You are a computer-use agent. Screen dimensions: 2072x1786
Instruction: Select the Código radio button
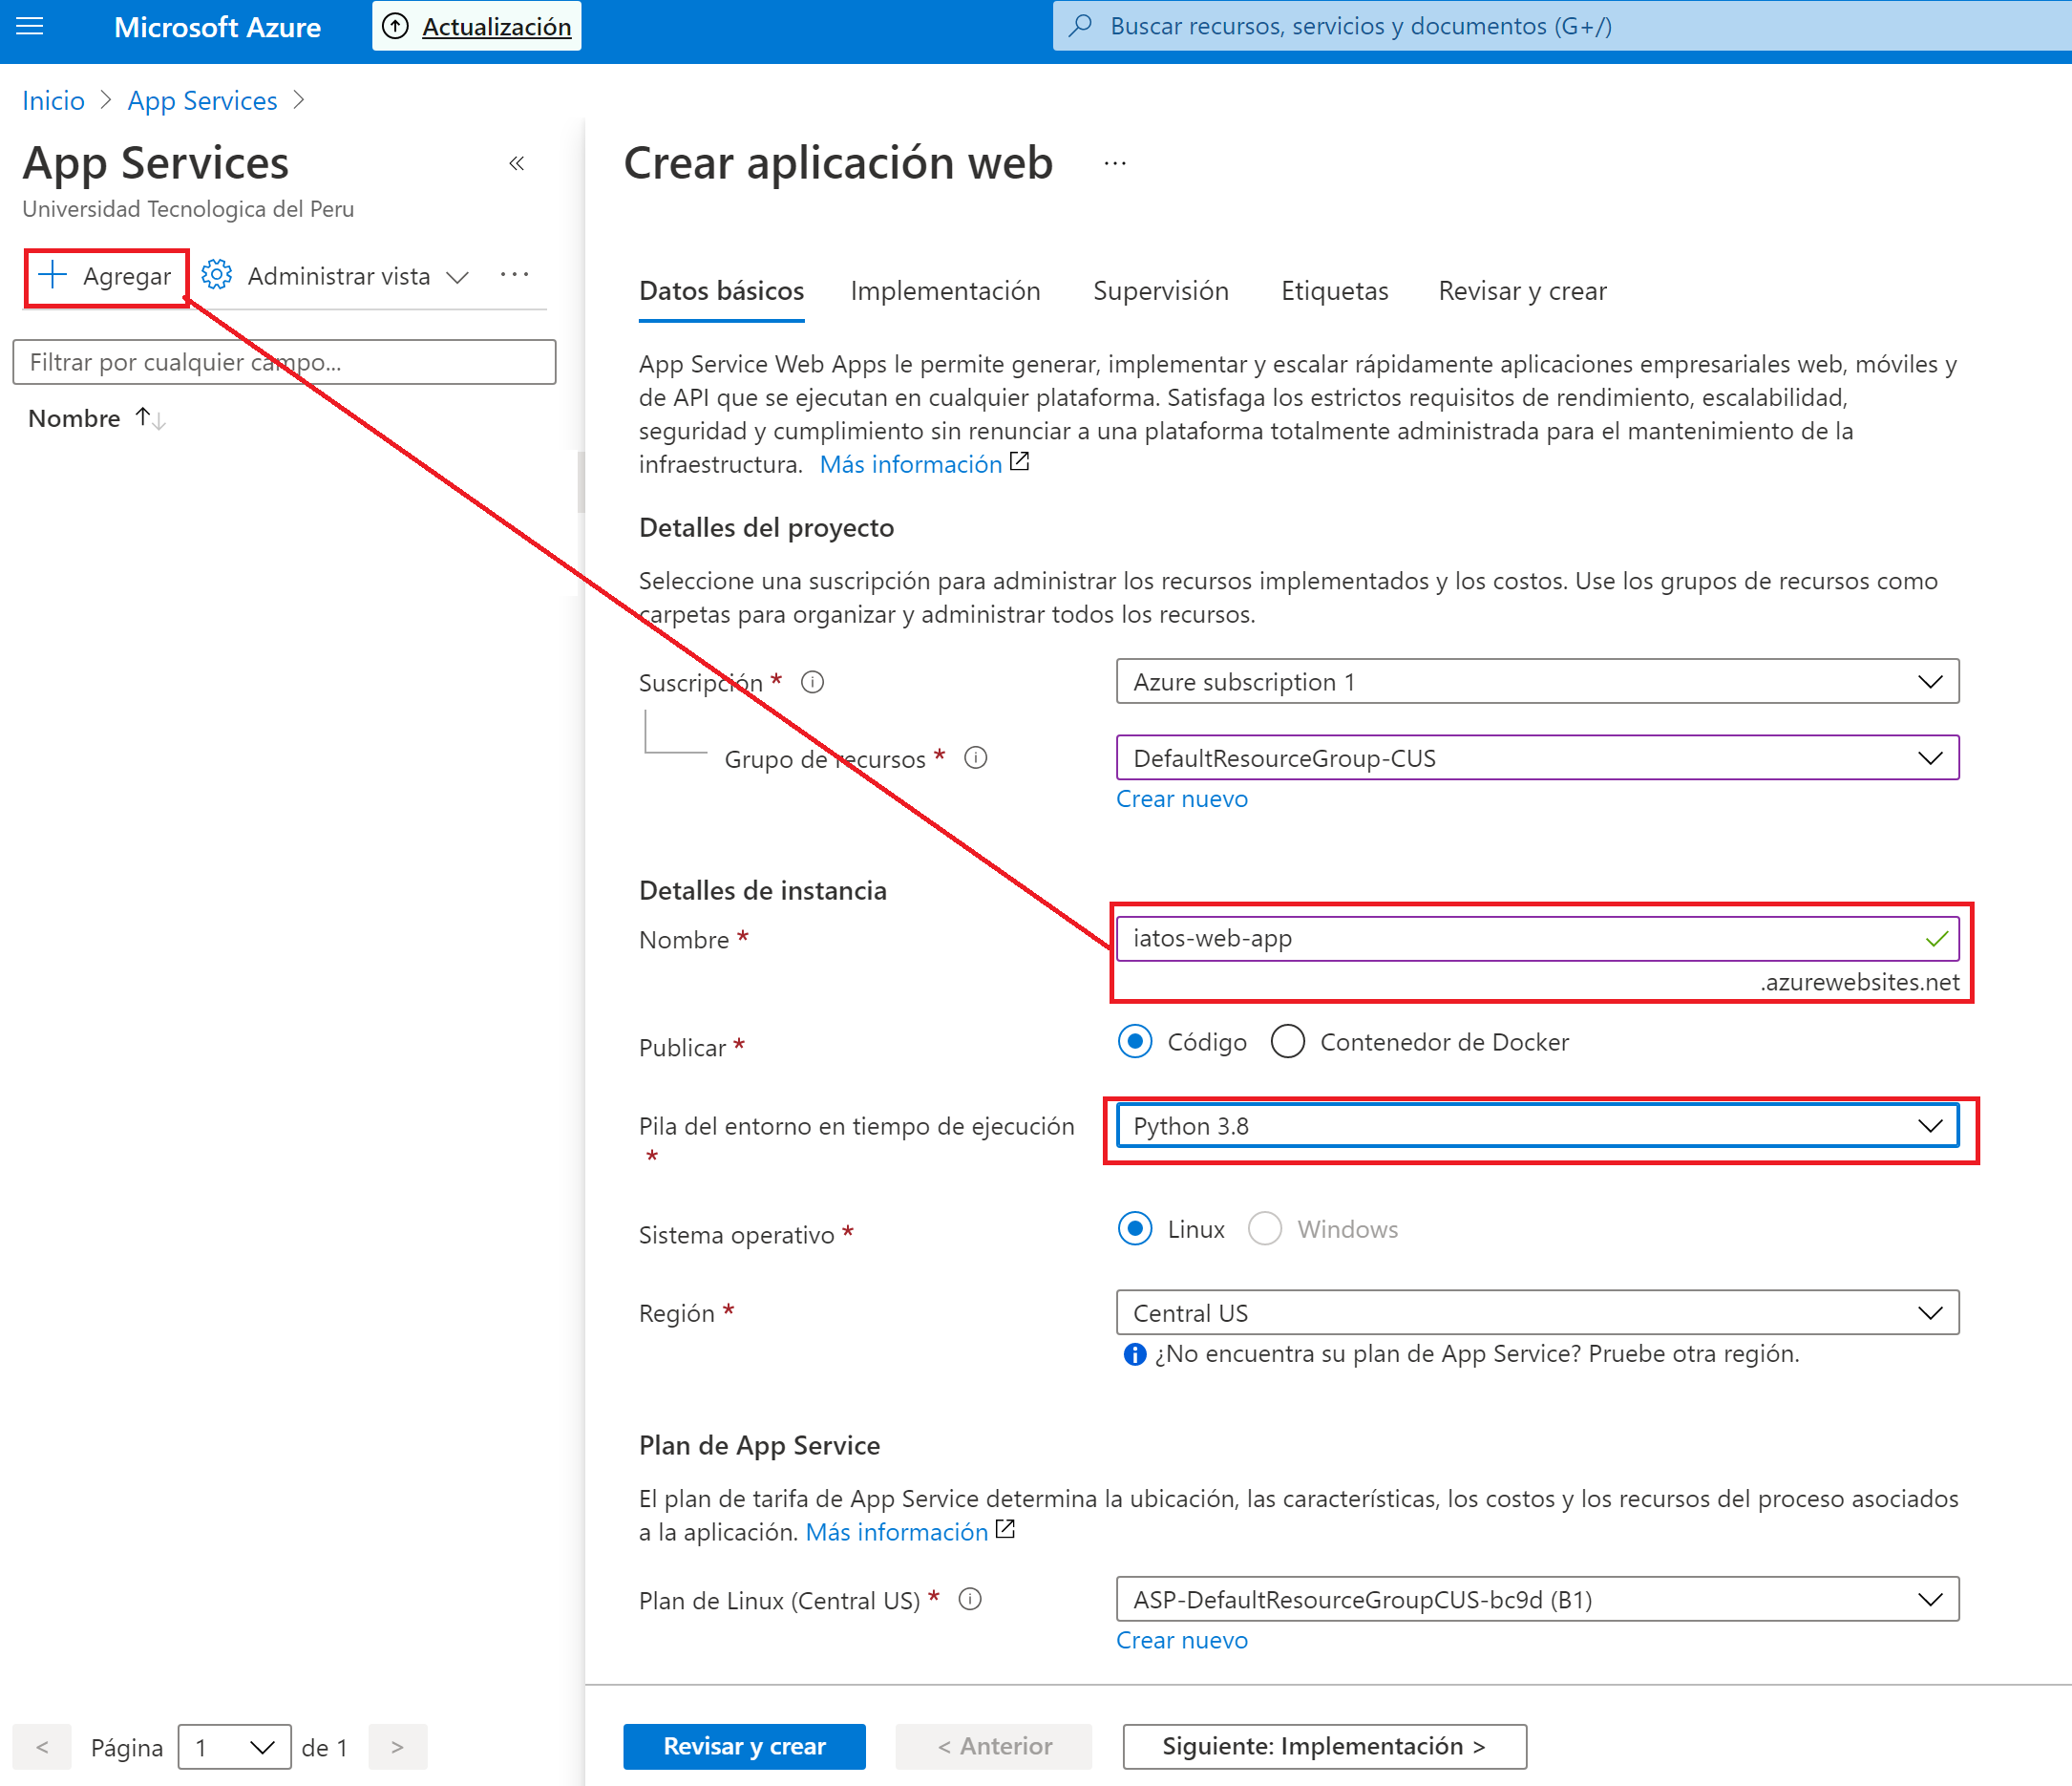[1135, 1042]
